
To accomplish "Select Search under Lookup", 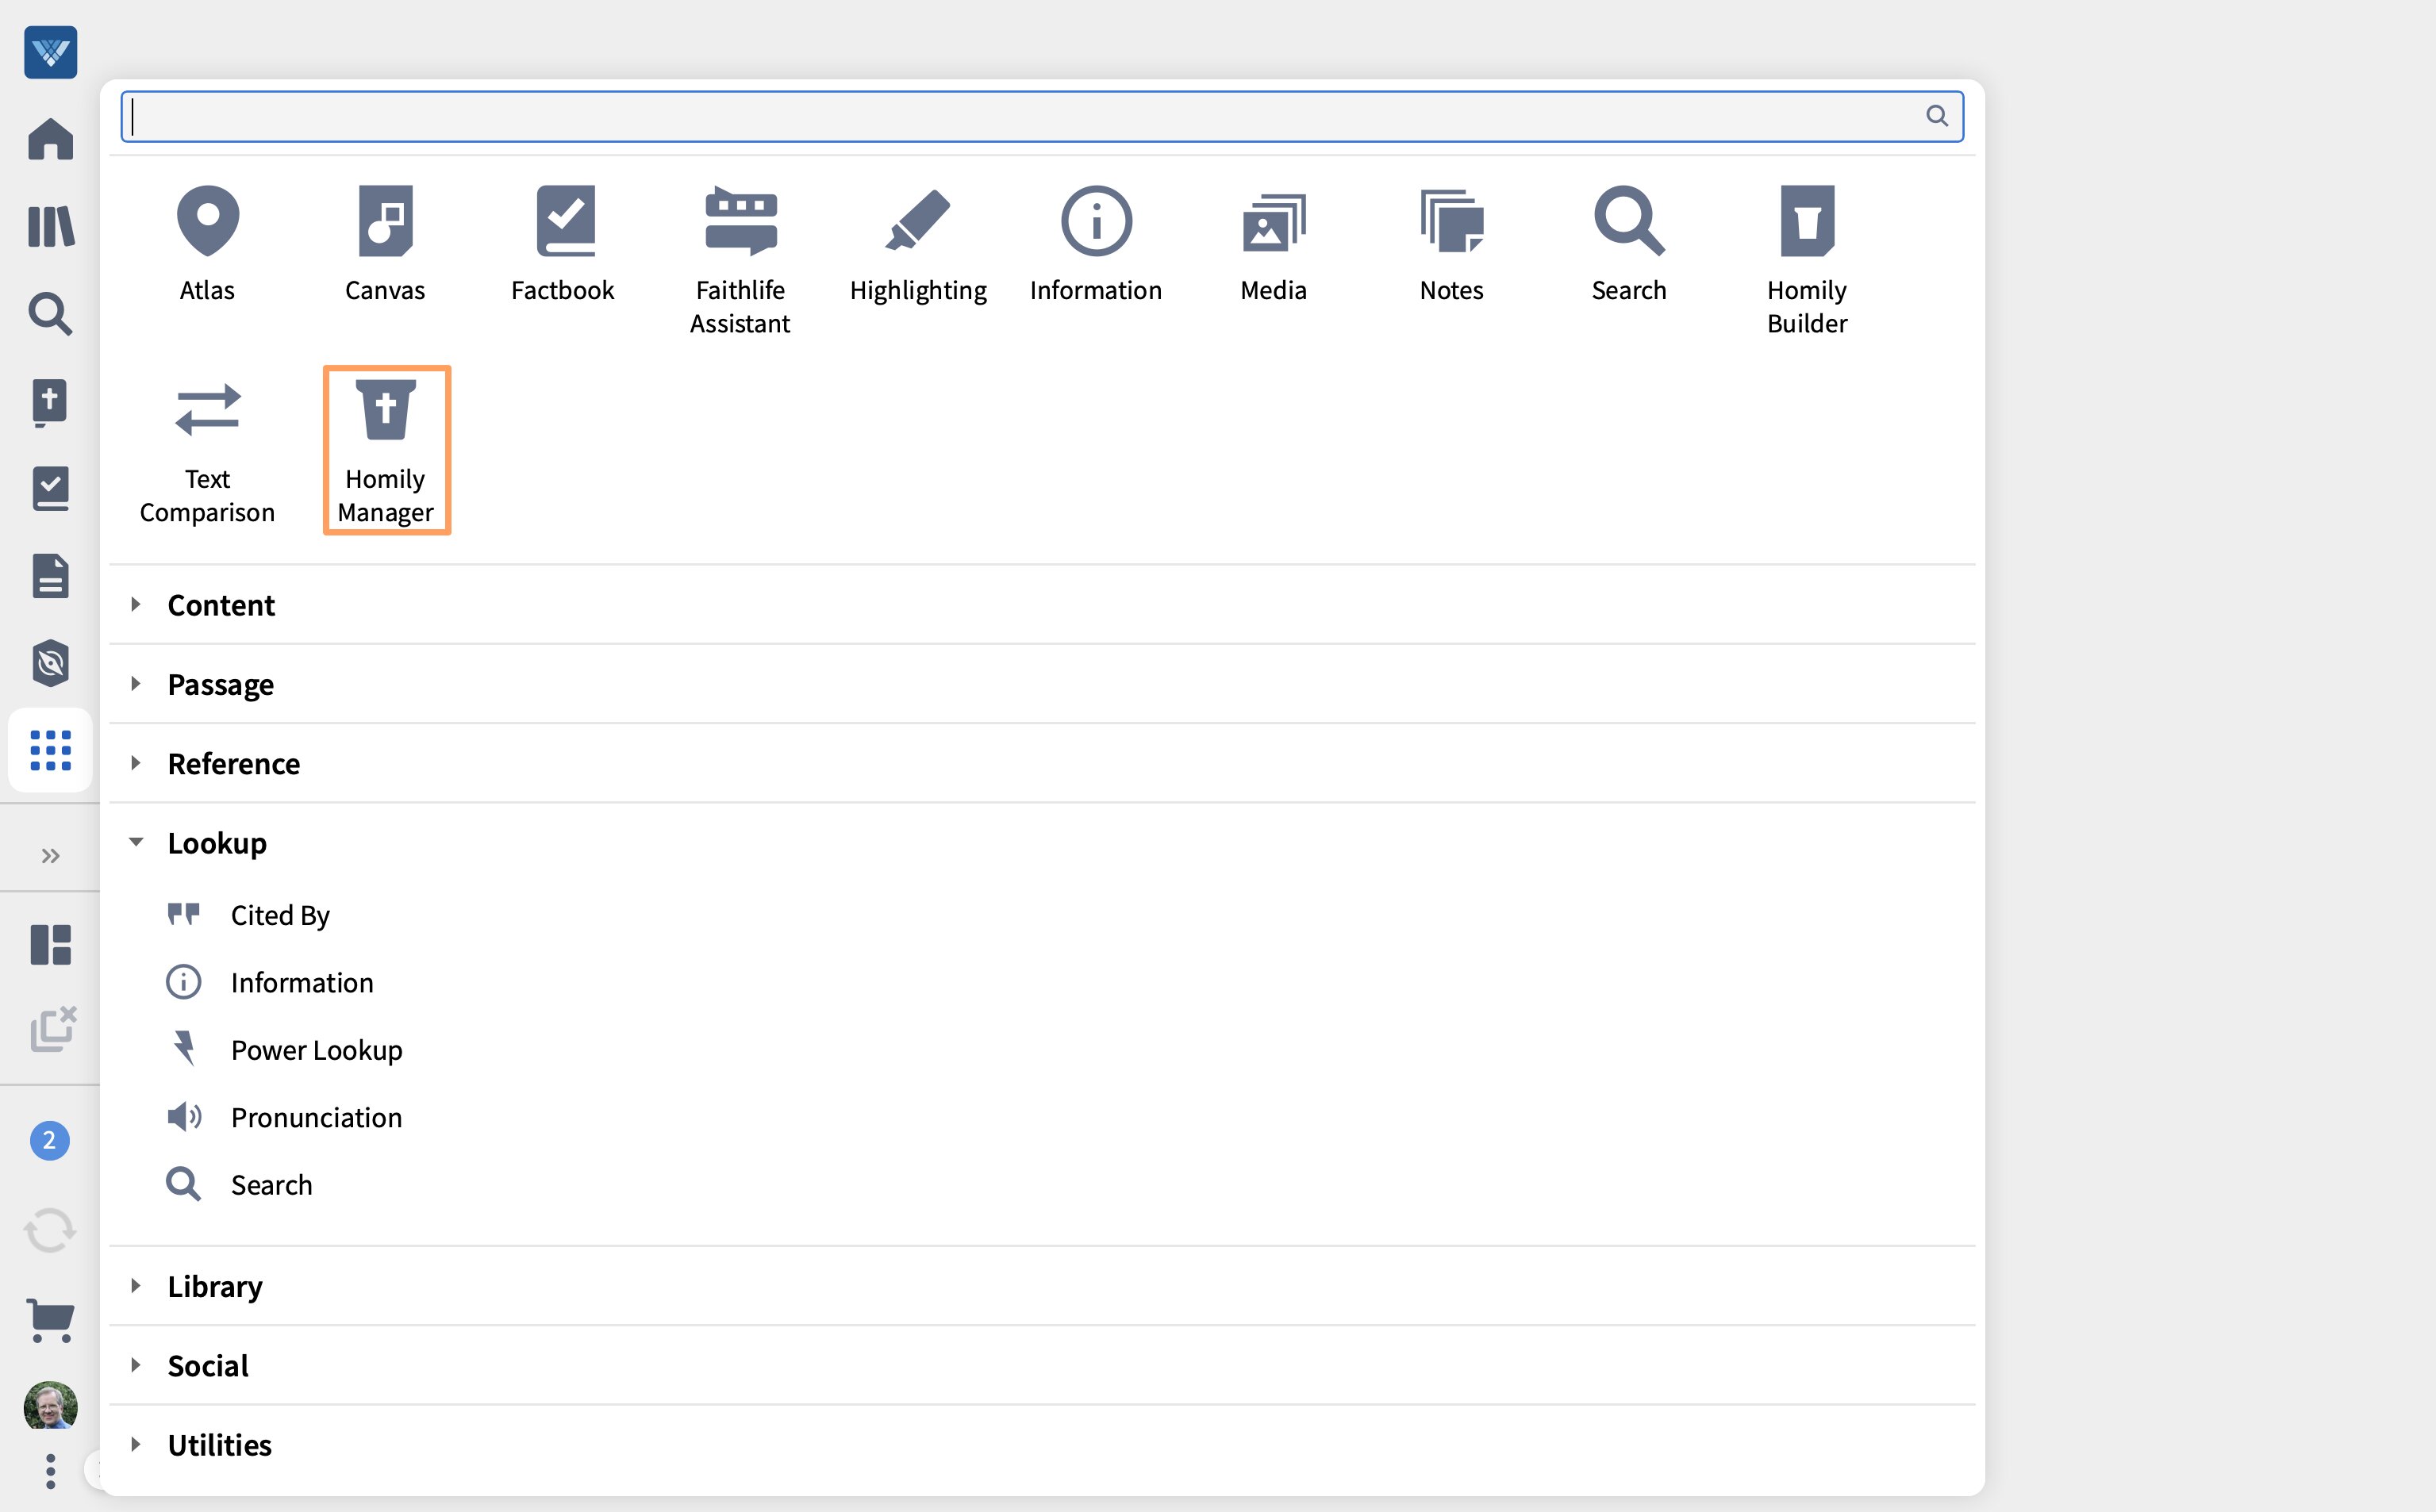I will (x=240, y=1184).
